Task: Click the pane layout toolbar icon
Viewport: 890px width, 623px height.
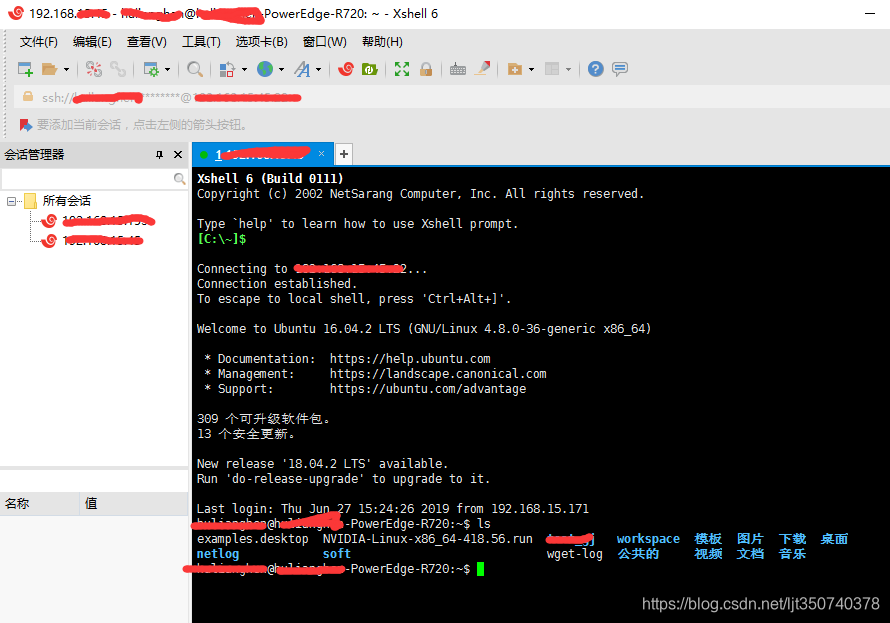Action: click(x=552, y=69)
